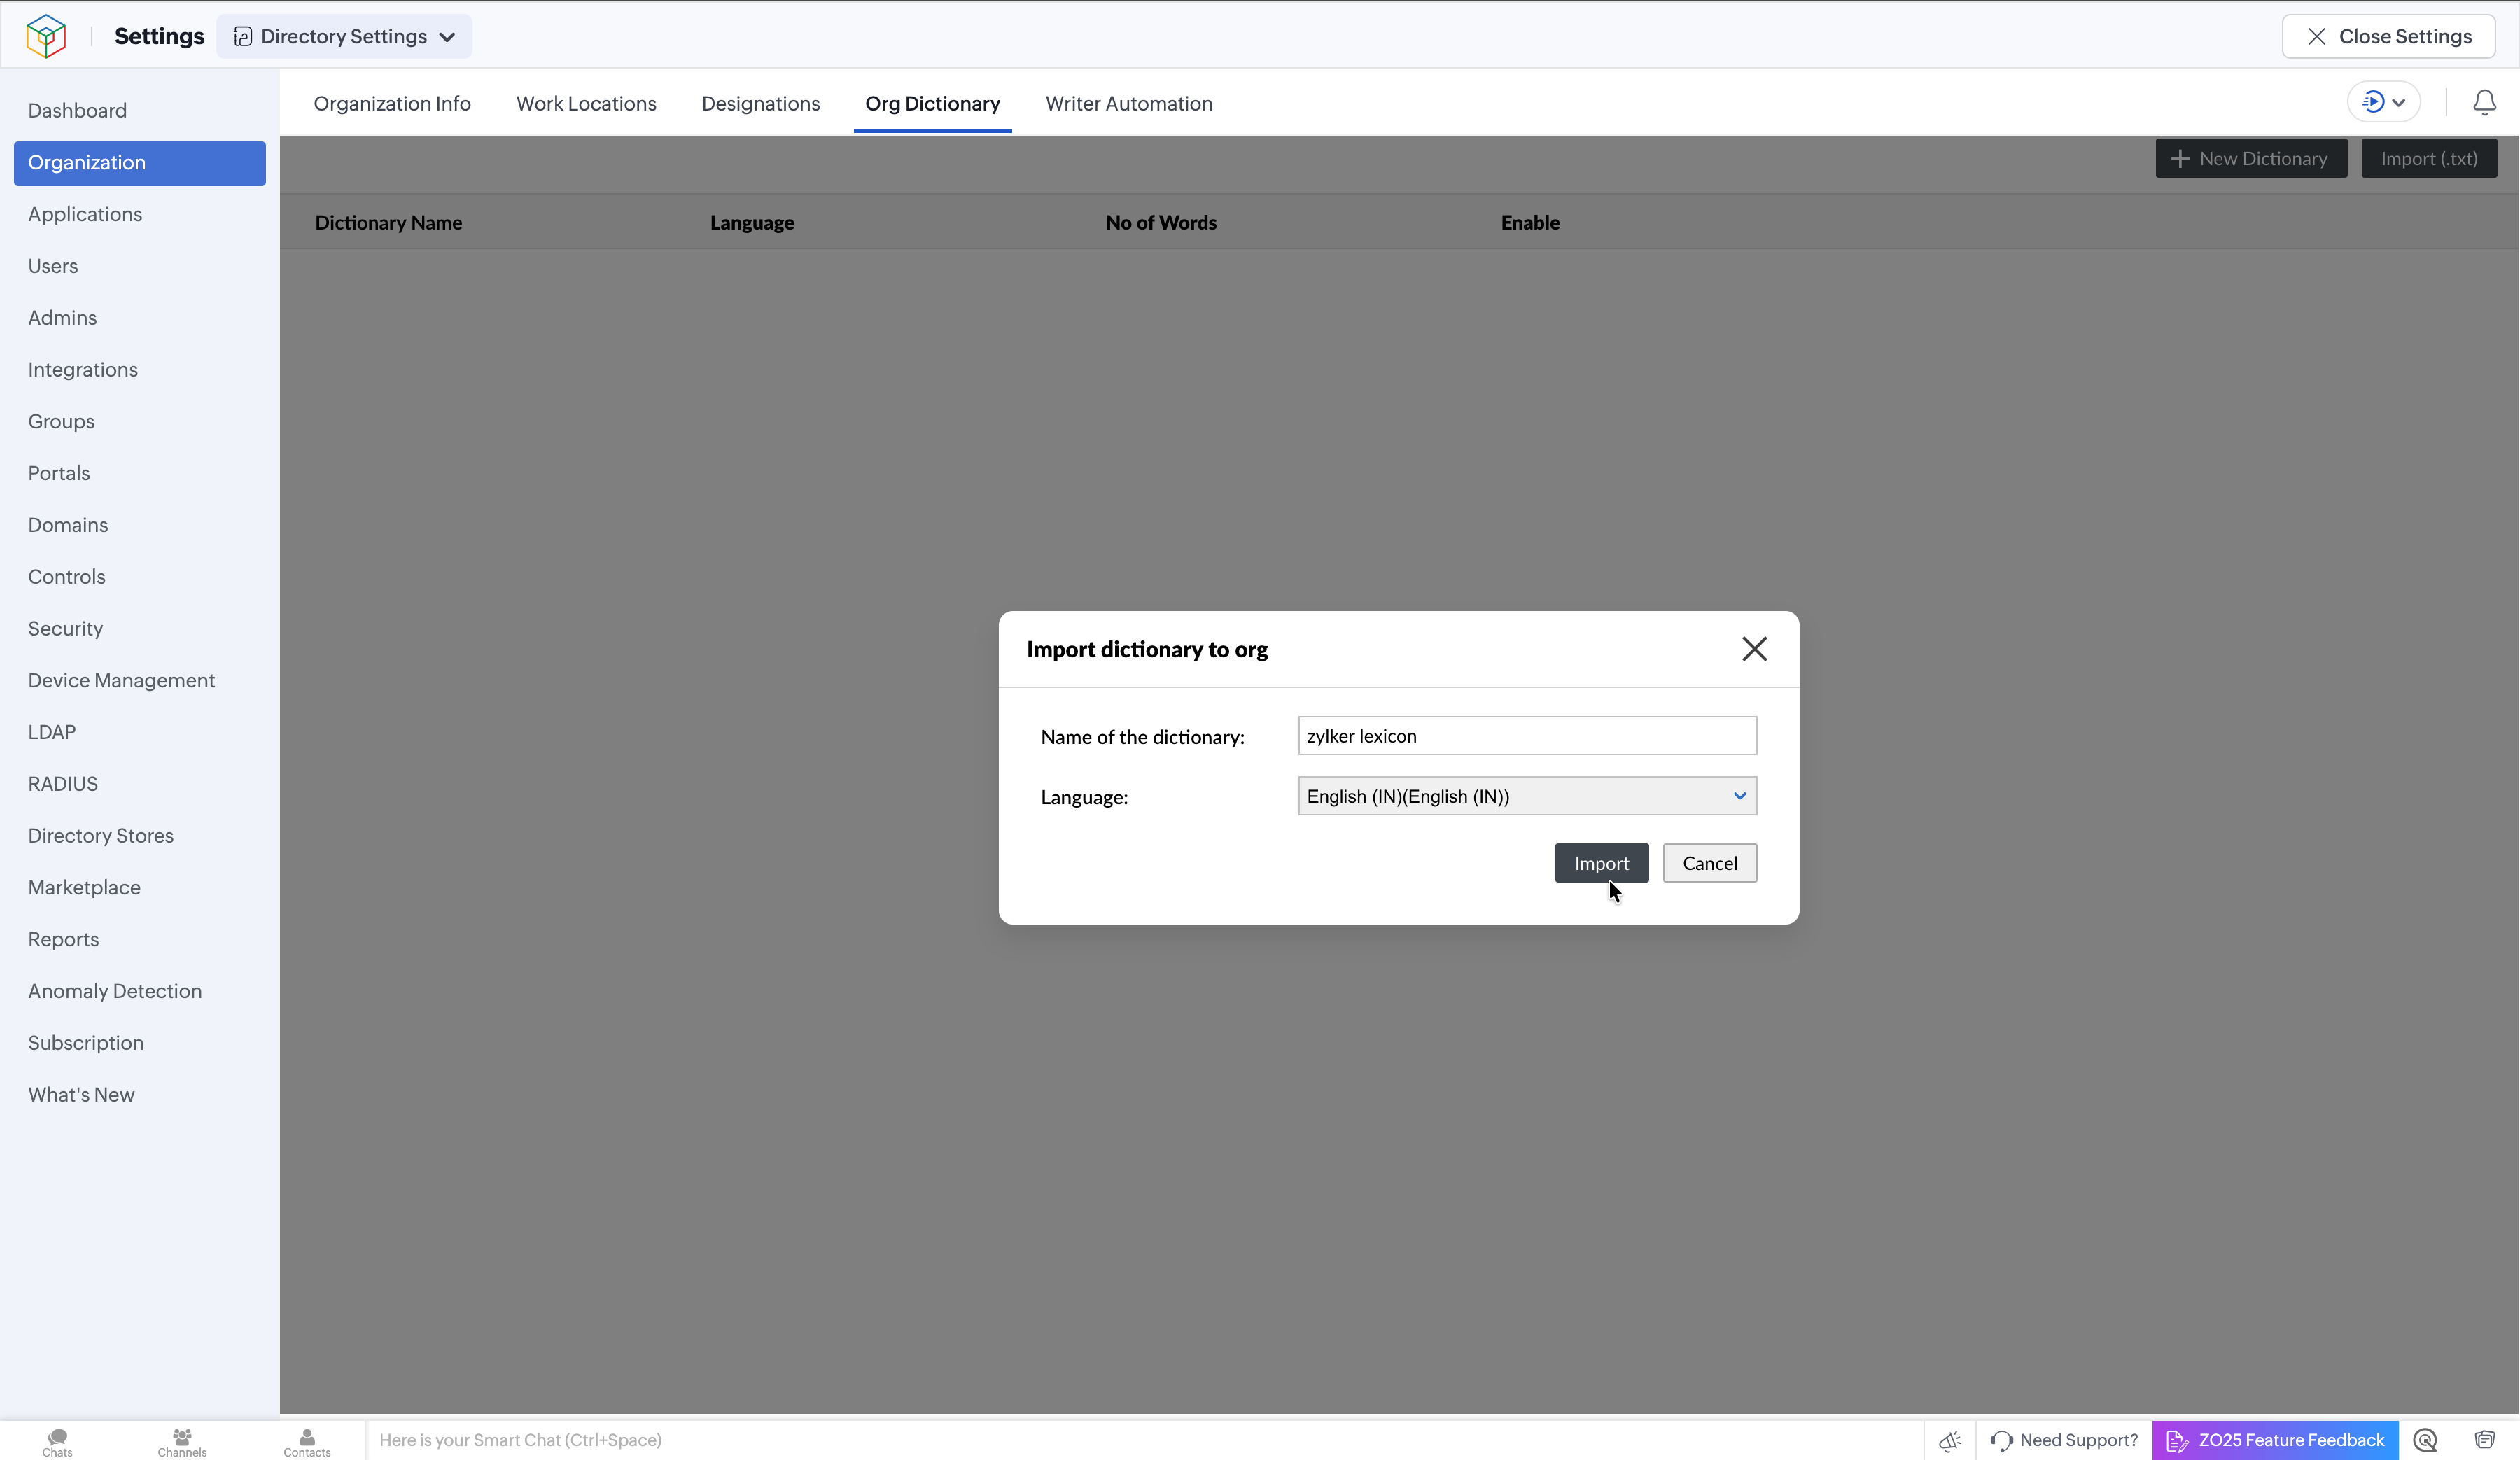This screenshot has width=2520, height=1460.
Task: Click Need Support? headset link
Action: [x=2065, y=1440]
